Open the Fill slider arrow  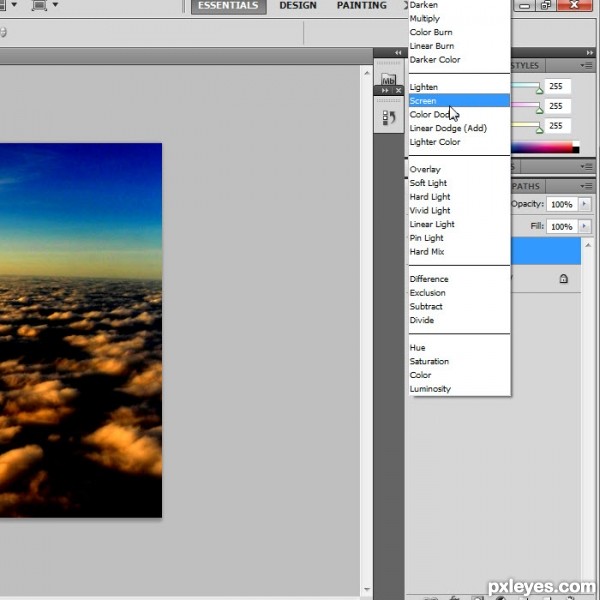pyautogui.click(x=584, y=226)
